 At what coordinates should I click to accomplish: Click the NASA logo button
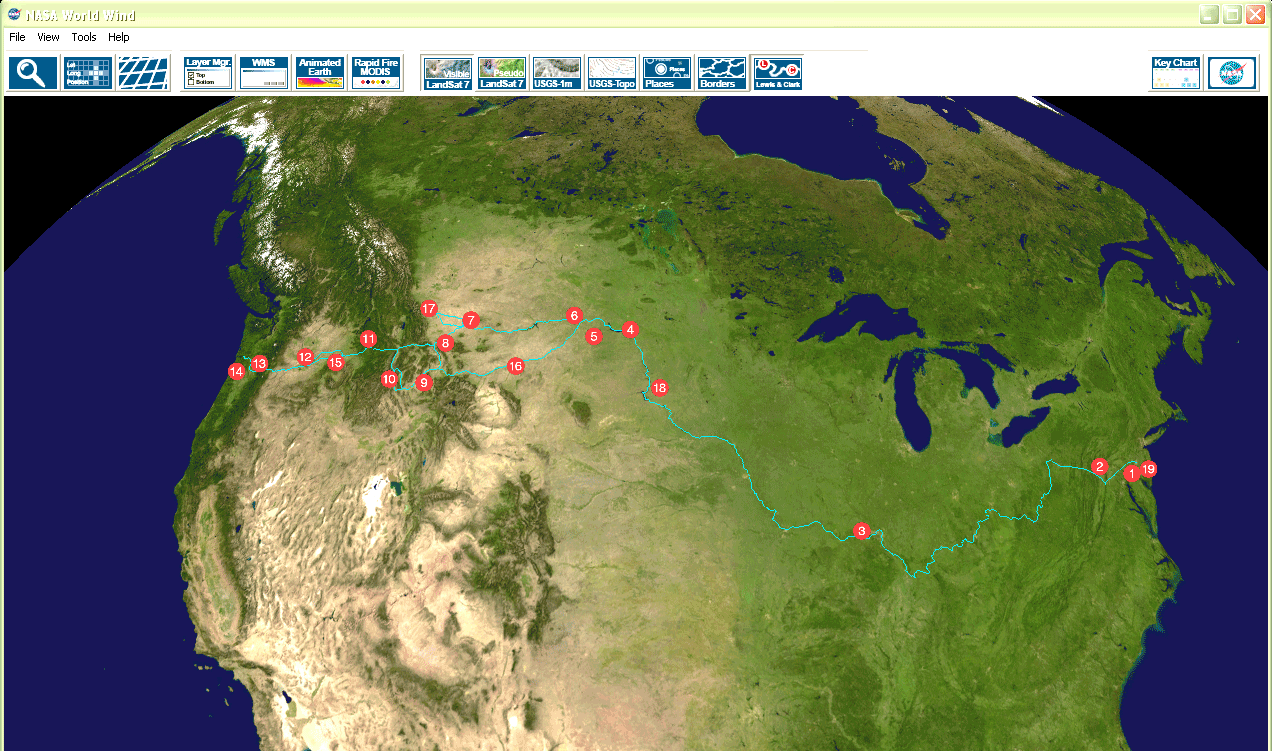coord(1232,73)
